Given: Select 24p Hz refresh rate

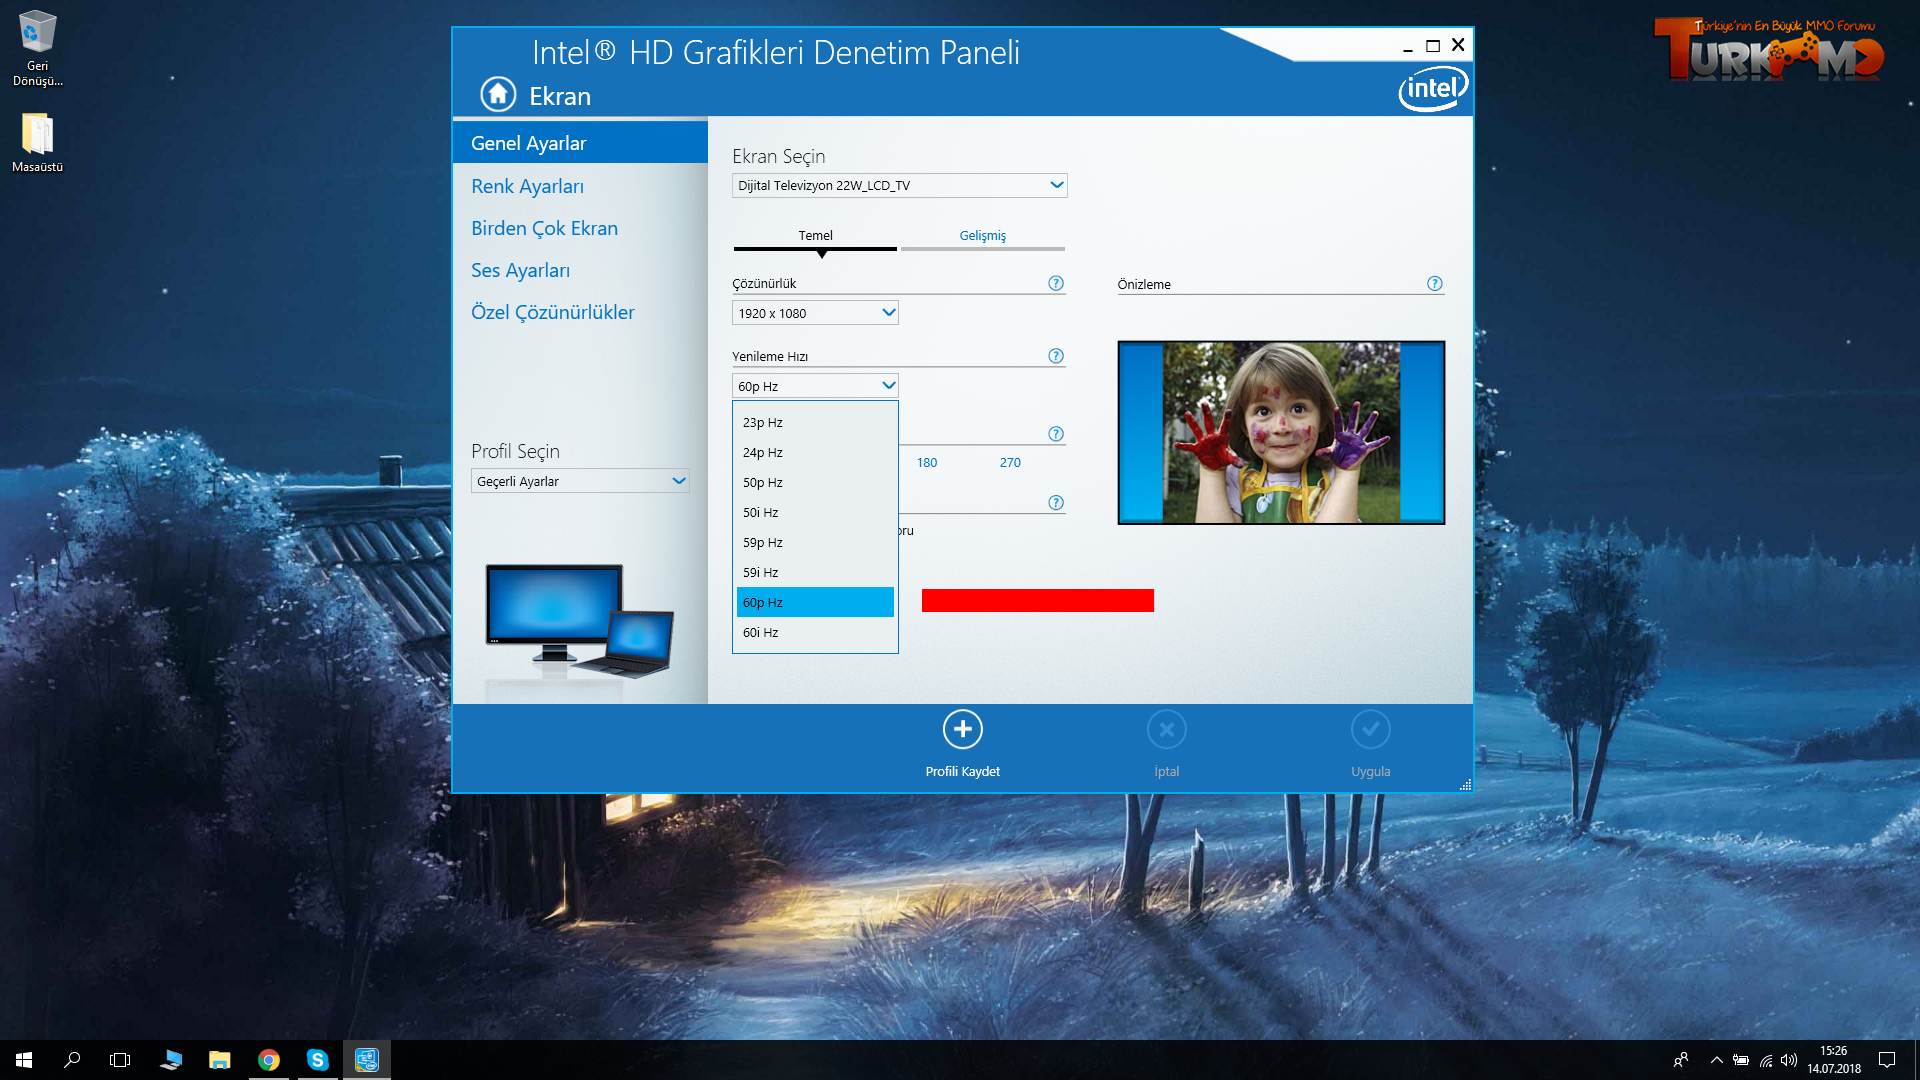Looking at the screenshot, I should pyautogui.click(x=815, y=452).
